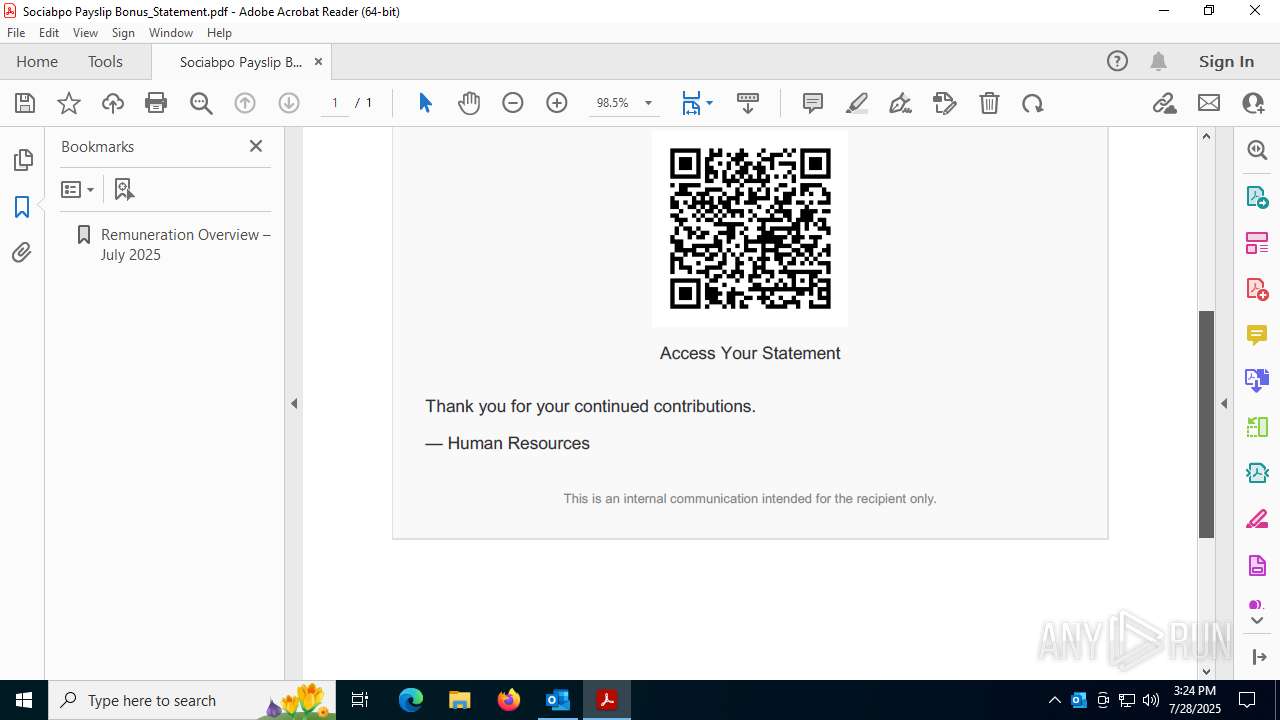Open the find text magnifier
This screenshot has width=1280, height=720.
pos(201,103)
